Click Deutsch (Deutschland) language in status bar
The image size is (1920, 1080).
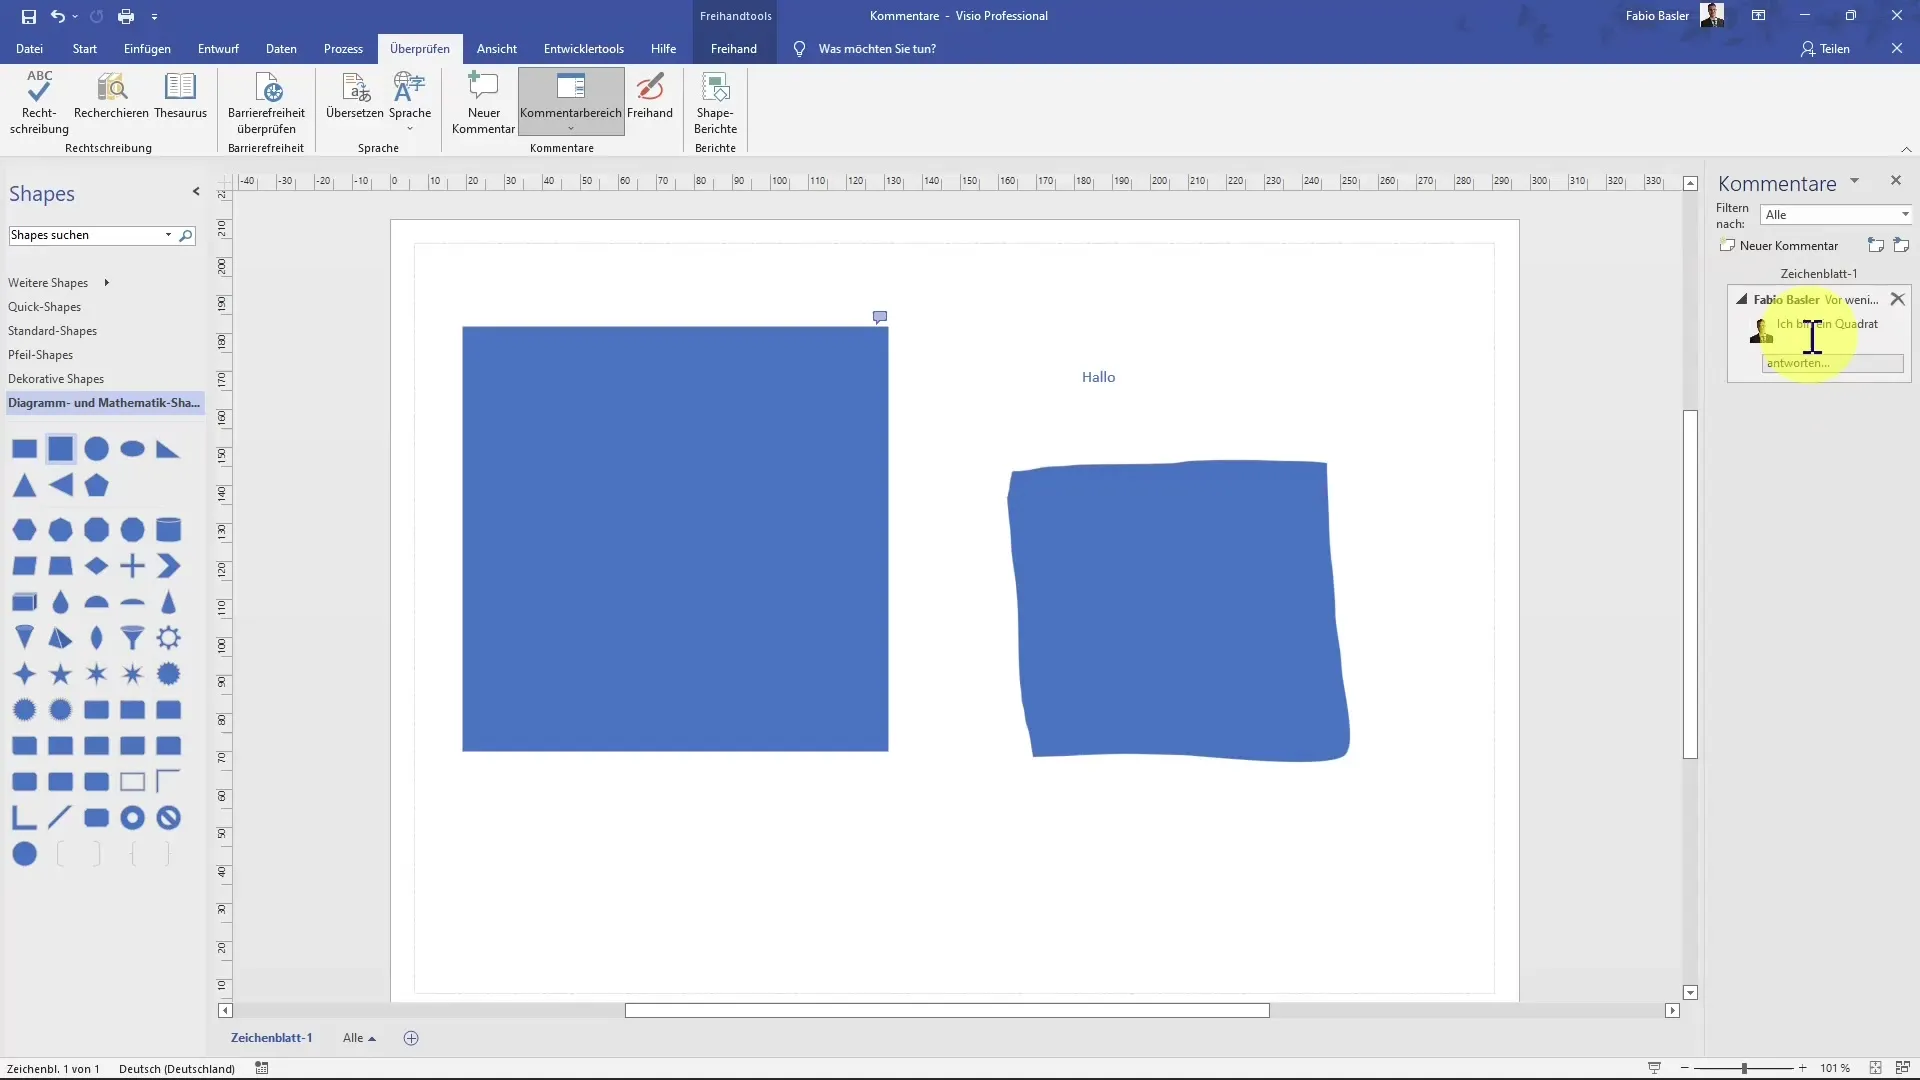(x=177, y=1069)
